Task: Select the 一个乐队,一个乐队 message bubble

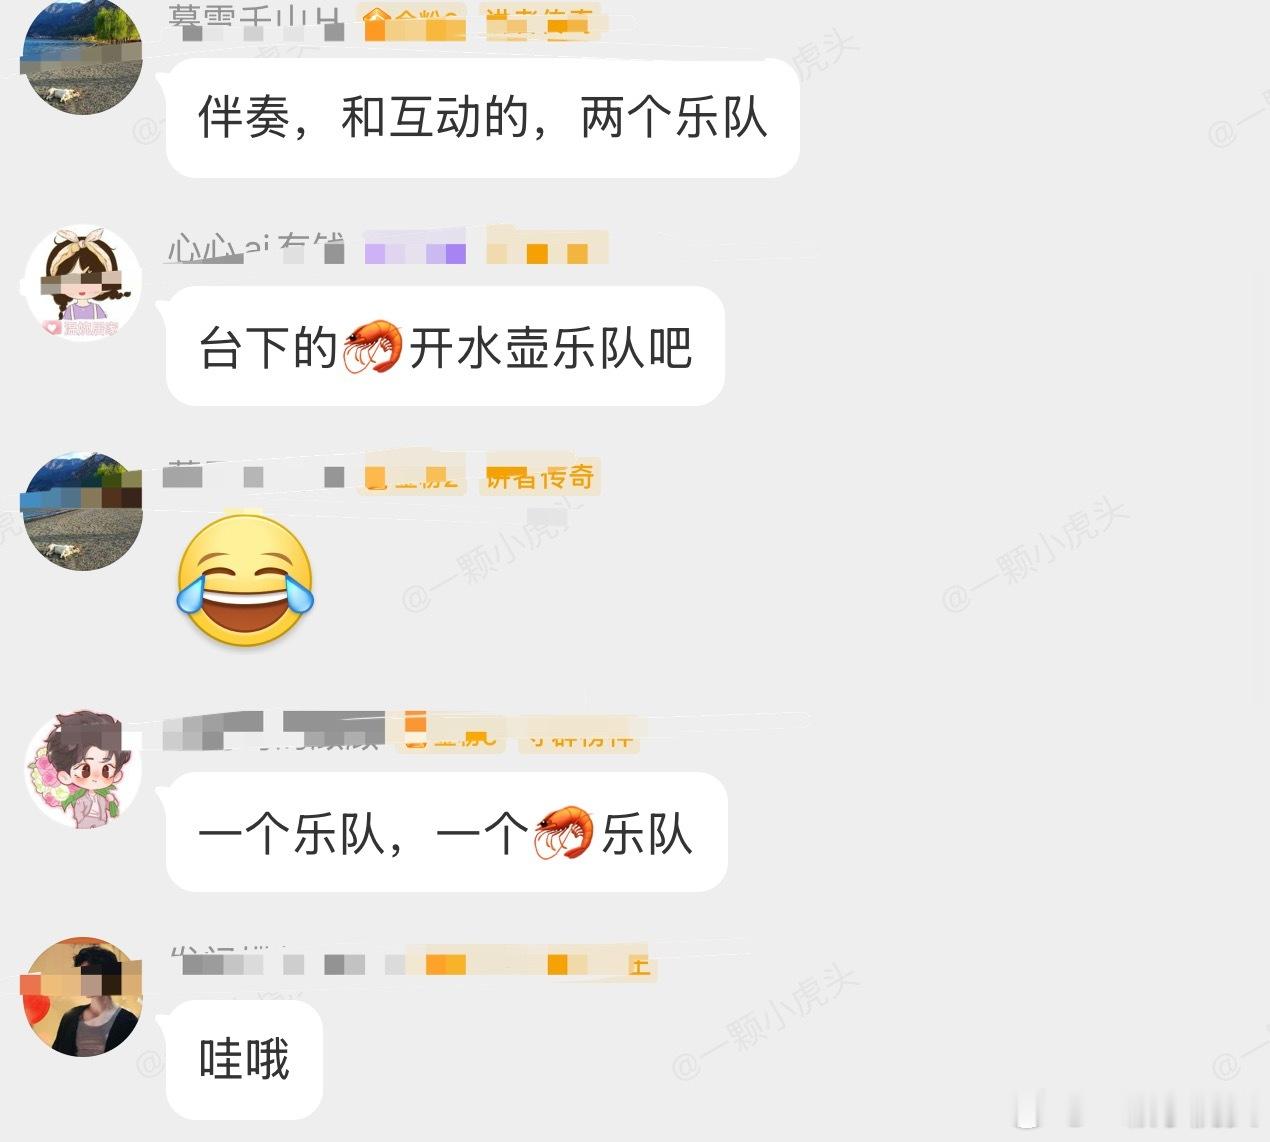Action: [446, 832]
